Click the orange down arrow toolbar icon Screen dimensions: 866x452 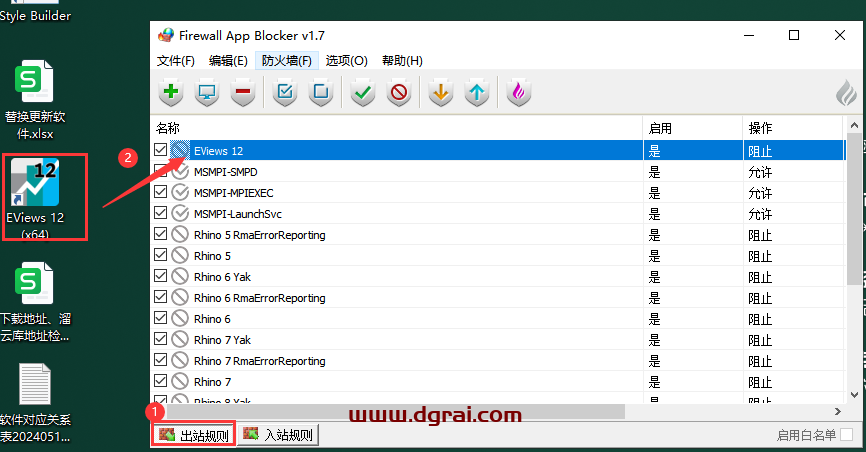[x=441, y=92]
